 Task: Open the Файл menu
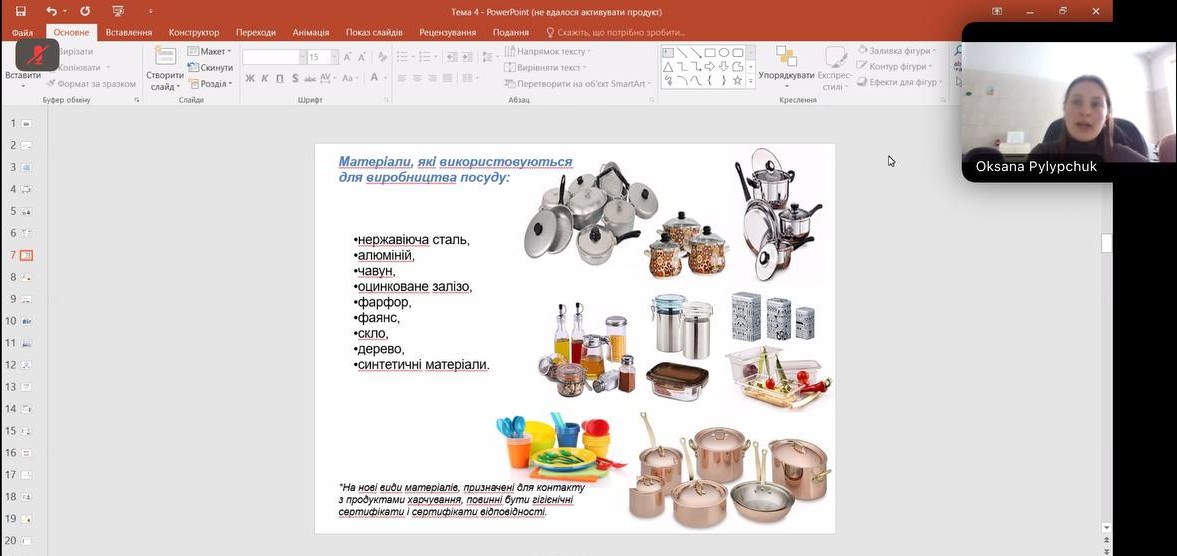[x=23, y=32]
